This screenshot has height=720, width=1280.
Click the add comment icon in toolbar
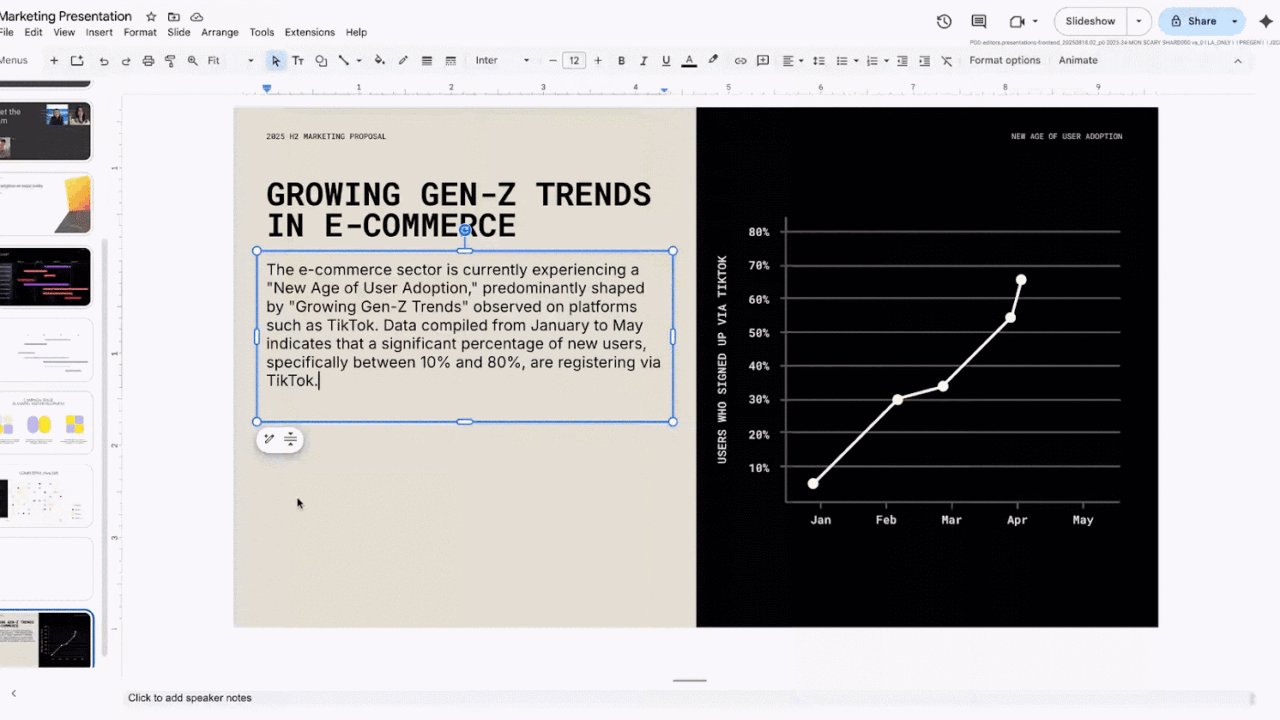[x=763, y=61]
